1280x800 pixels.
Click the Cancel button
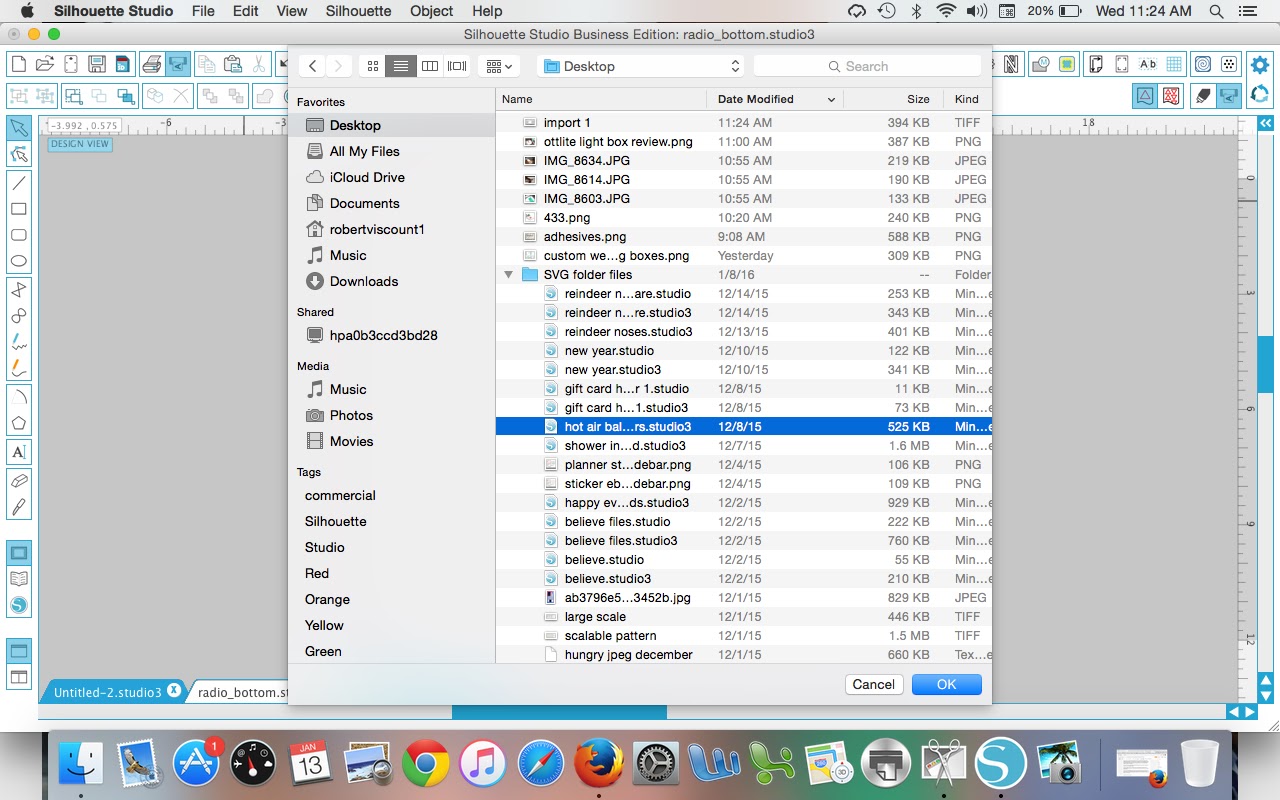coord(873,684)
